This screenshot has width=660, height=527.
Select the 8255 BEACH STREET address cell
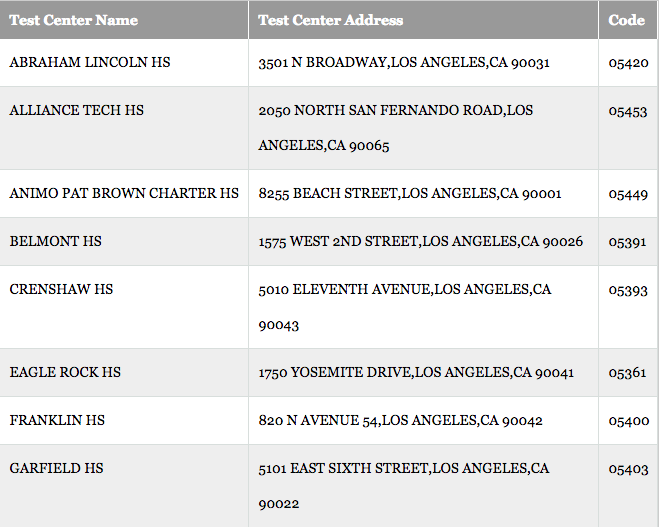point(410,194)
